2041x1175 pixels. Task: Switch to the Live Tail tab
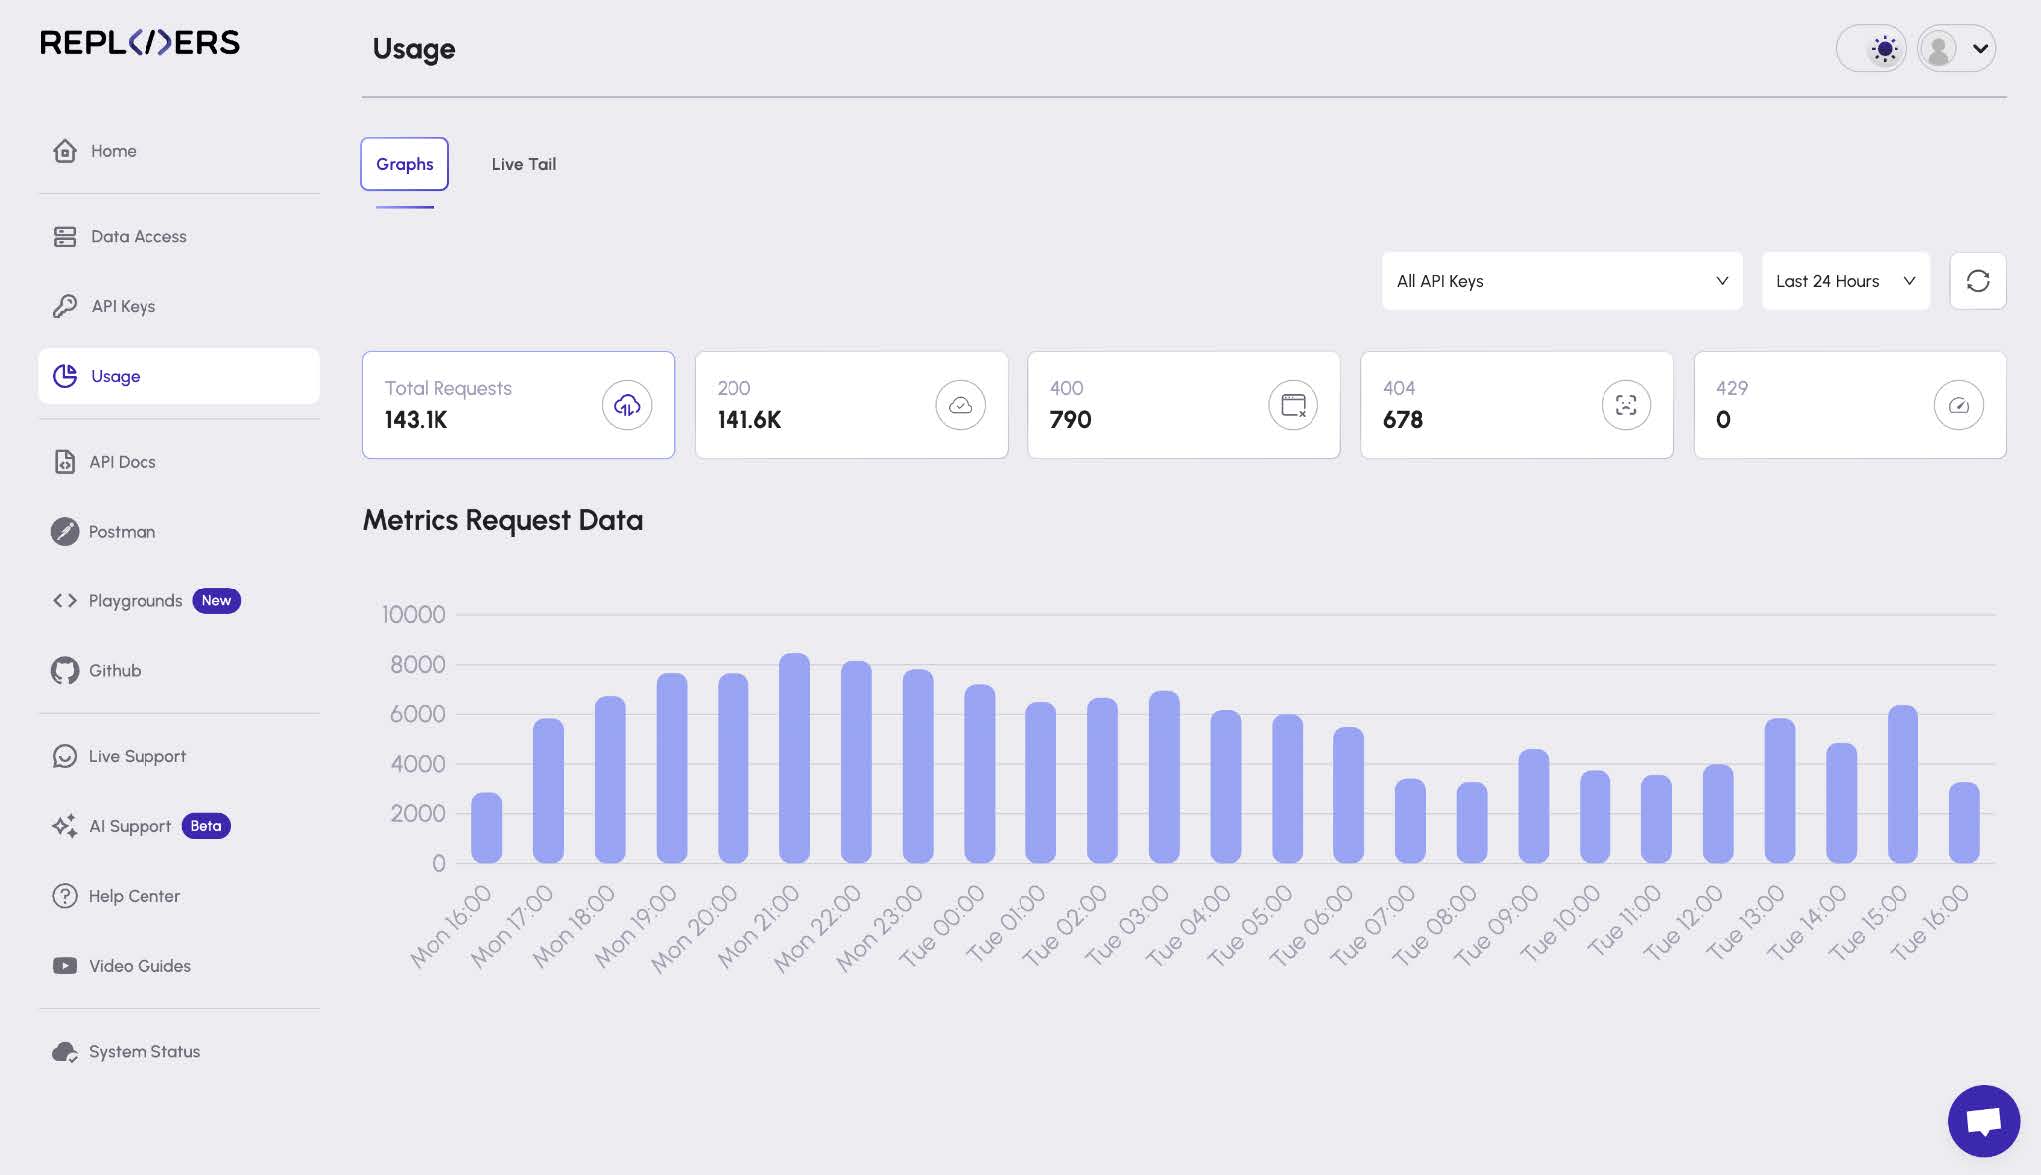click(523, 164)
